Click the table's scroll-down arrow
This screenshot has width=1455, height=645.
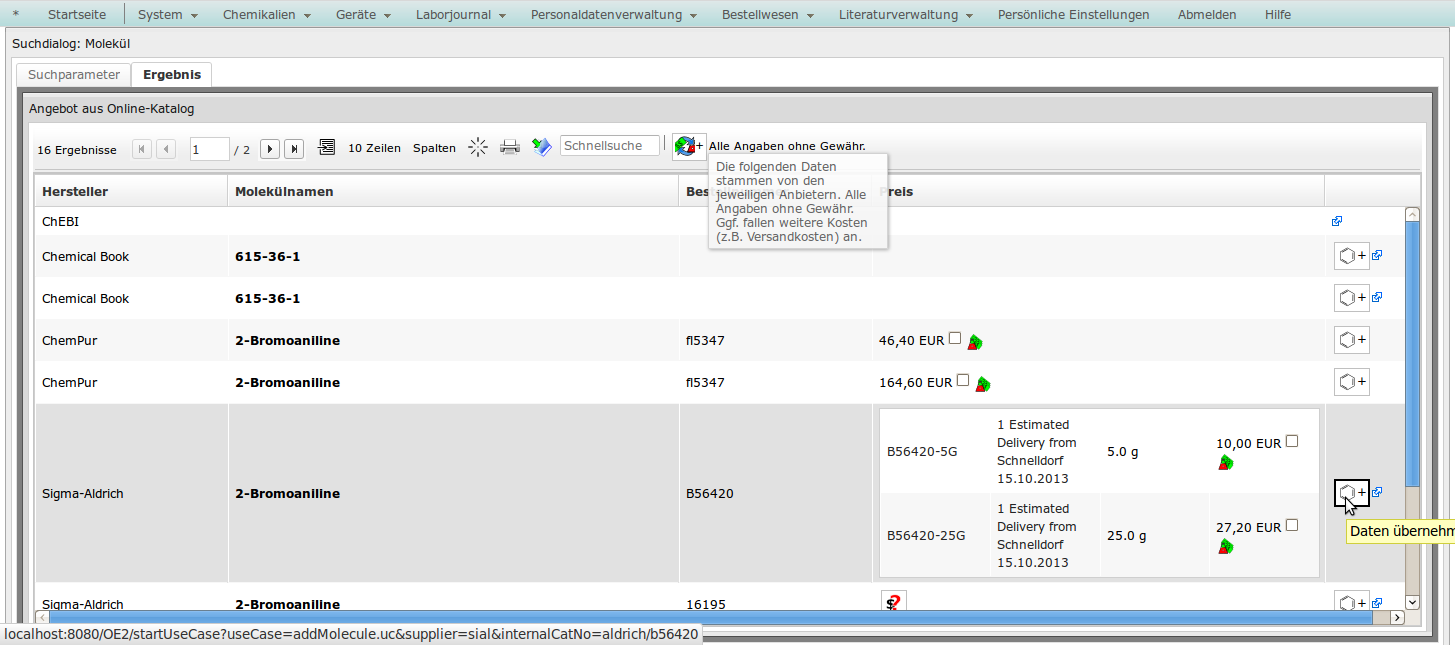(x=1412, y=602)
